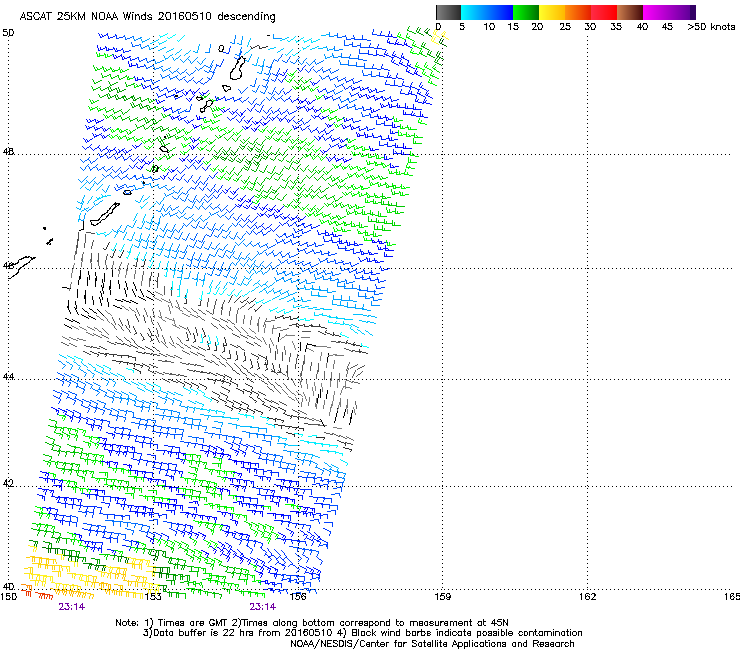Click longitude label 159

[442, 597]
